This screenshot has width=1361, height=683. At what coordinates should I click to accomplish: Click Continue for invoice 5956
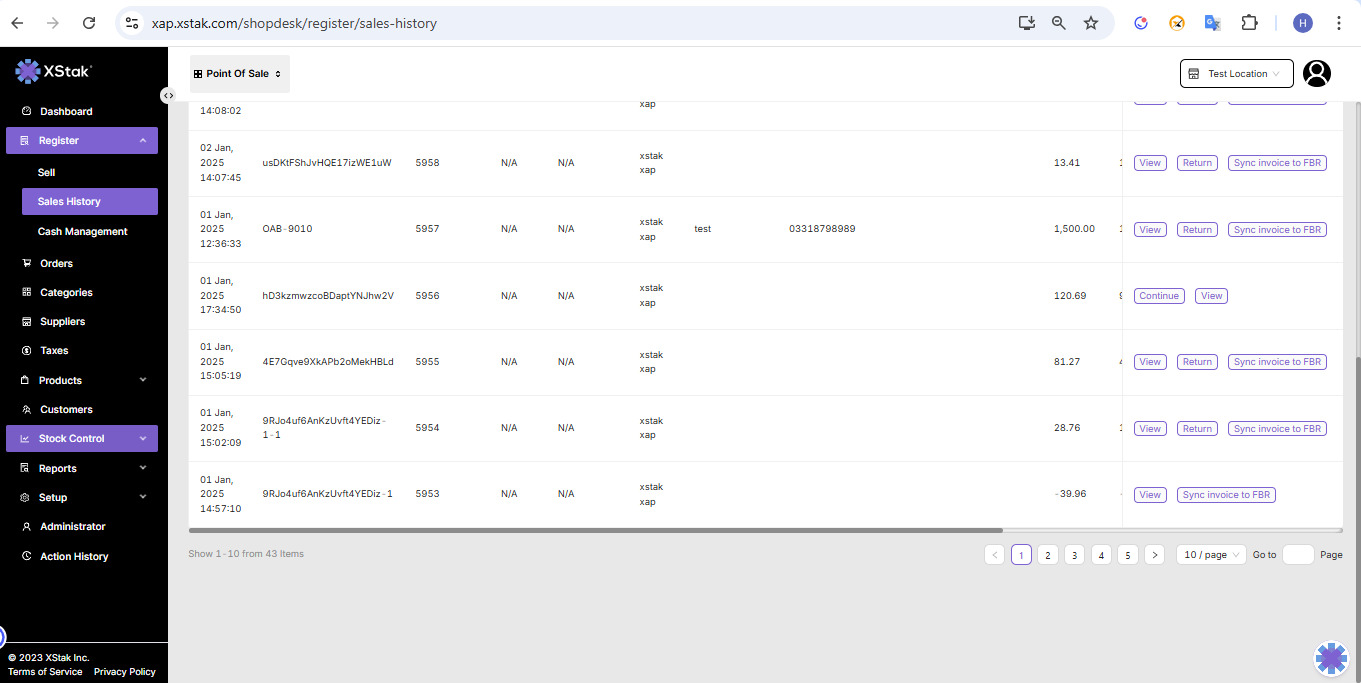tap(1159, 296)
